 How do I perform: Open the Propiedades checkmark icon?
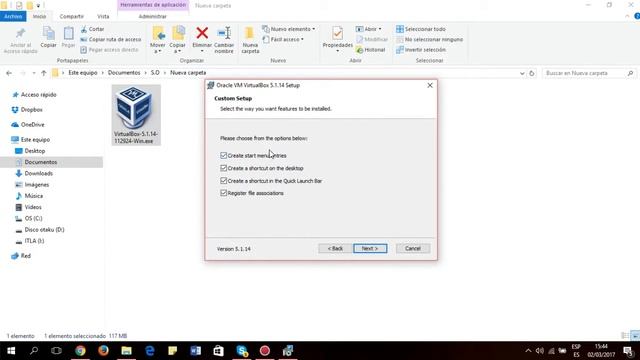pyautogui.click(x=338, y=33)
